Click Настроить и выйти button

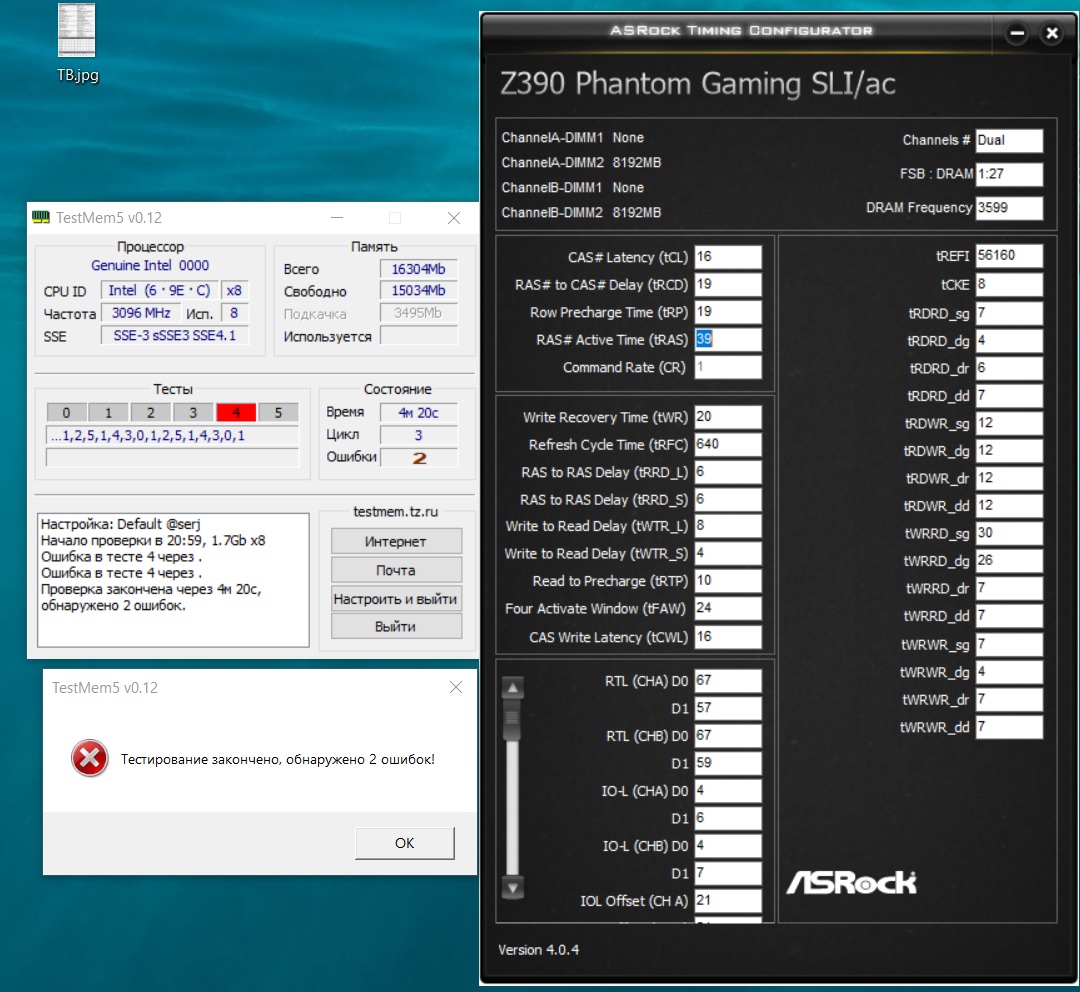(x=396, y=599)
